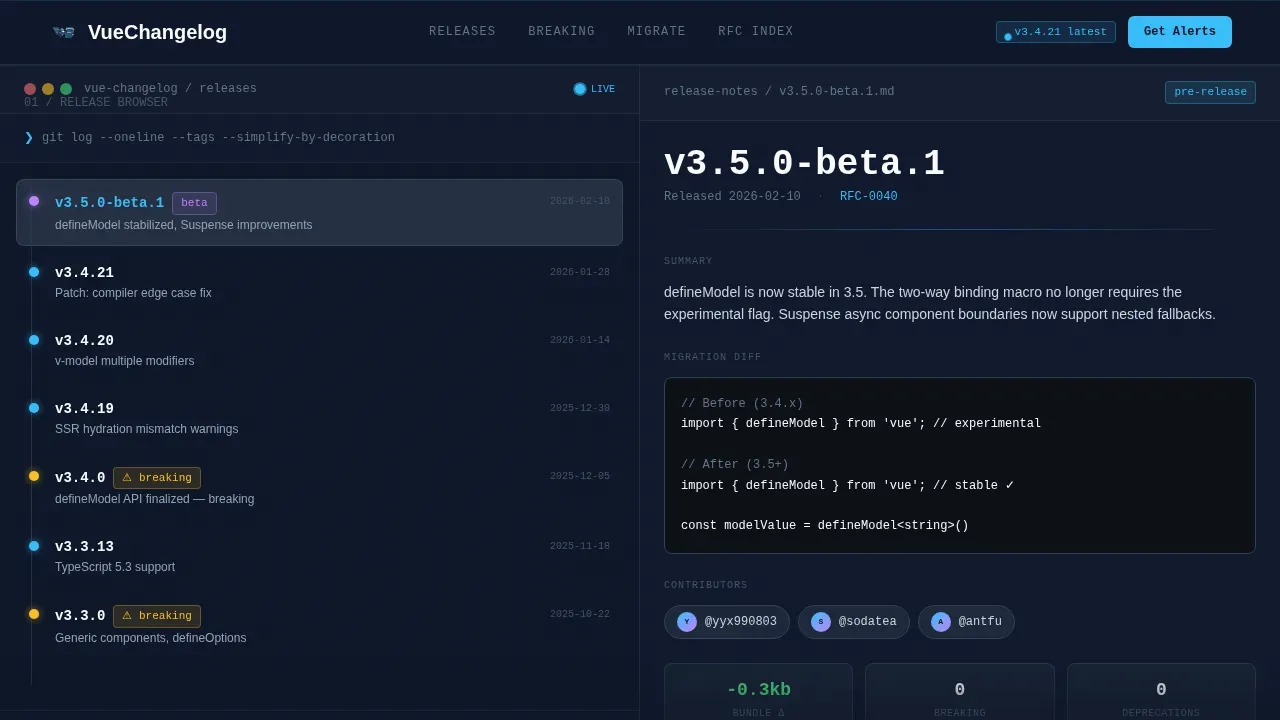
Task: Click the git log command text
Action: [218, 138]
